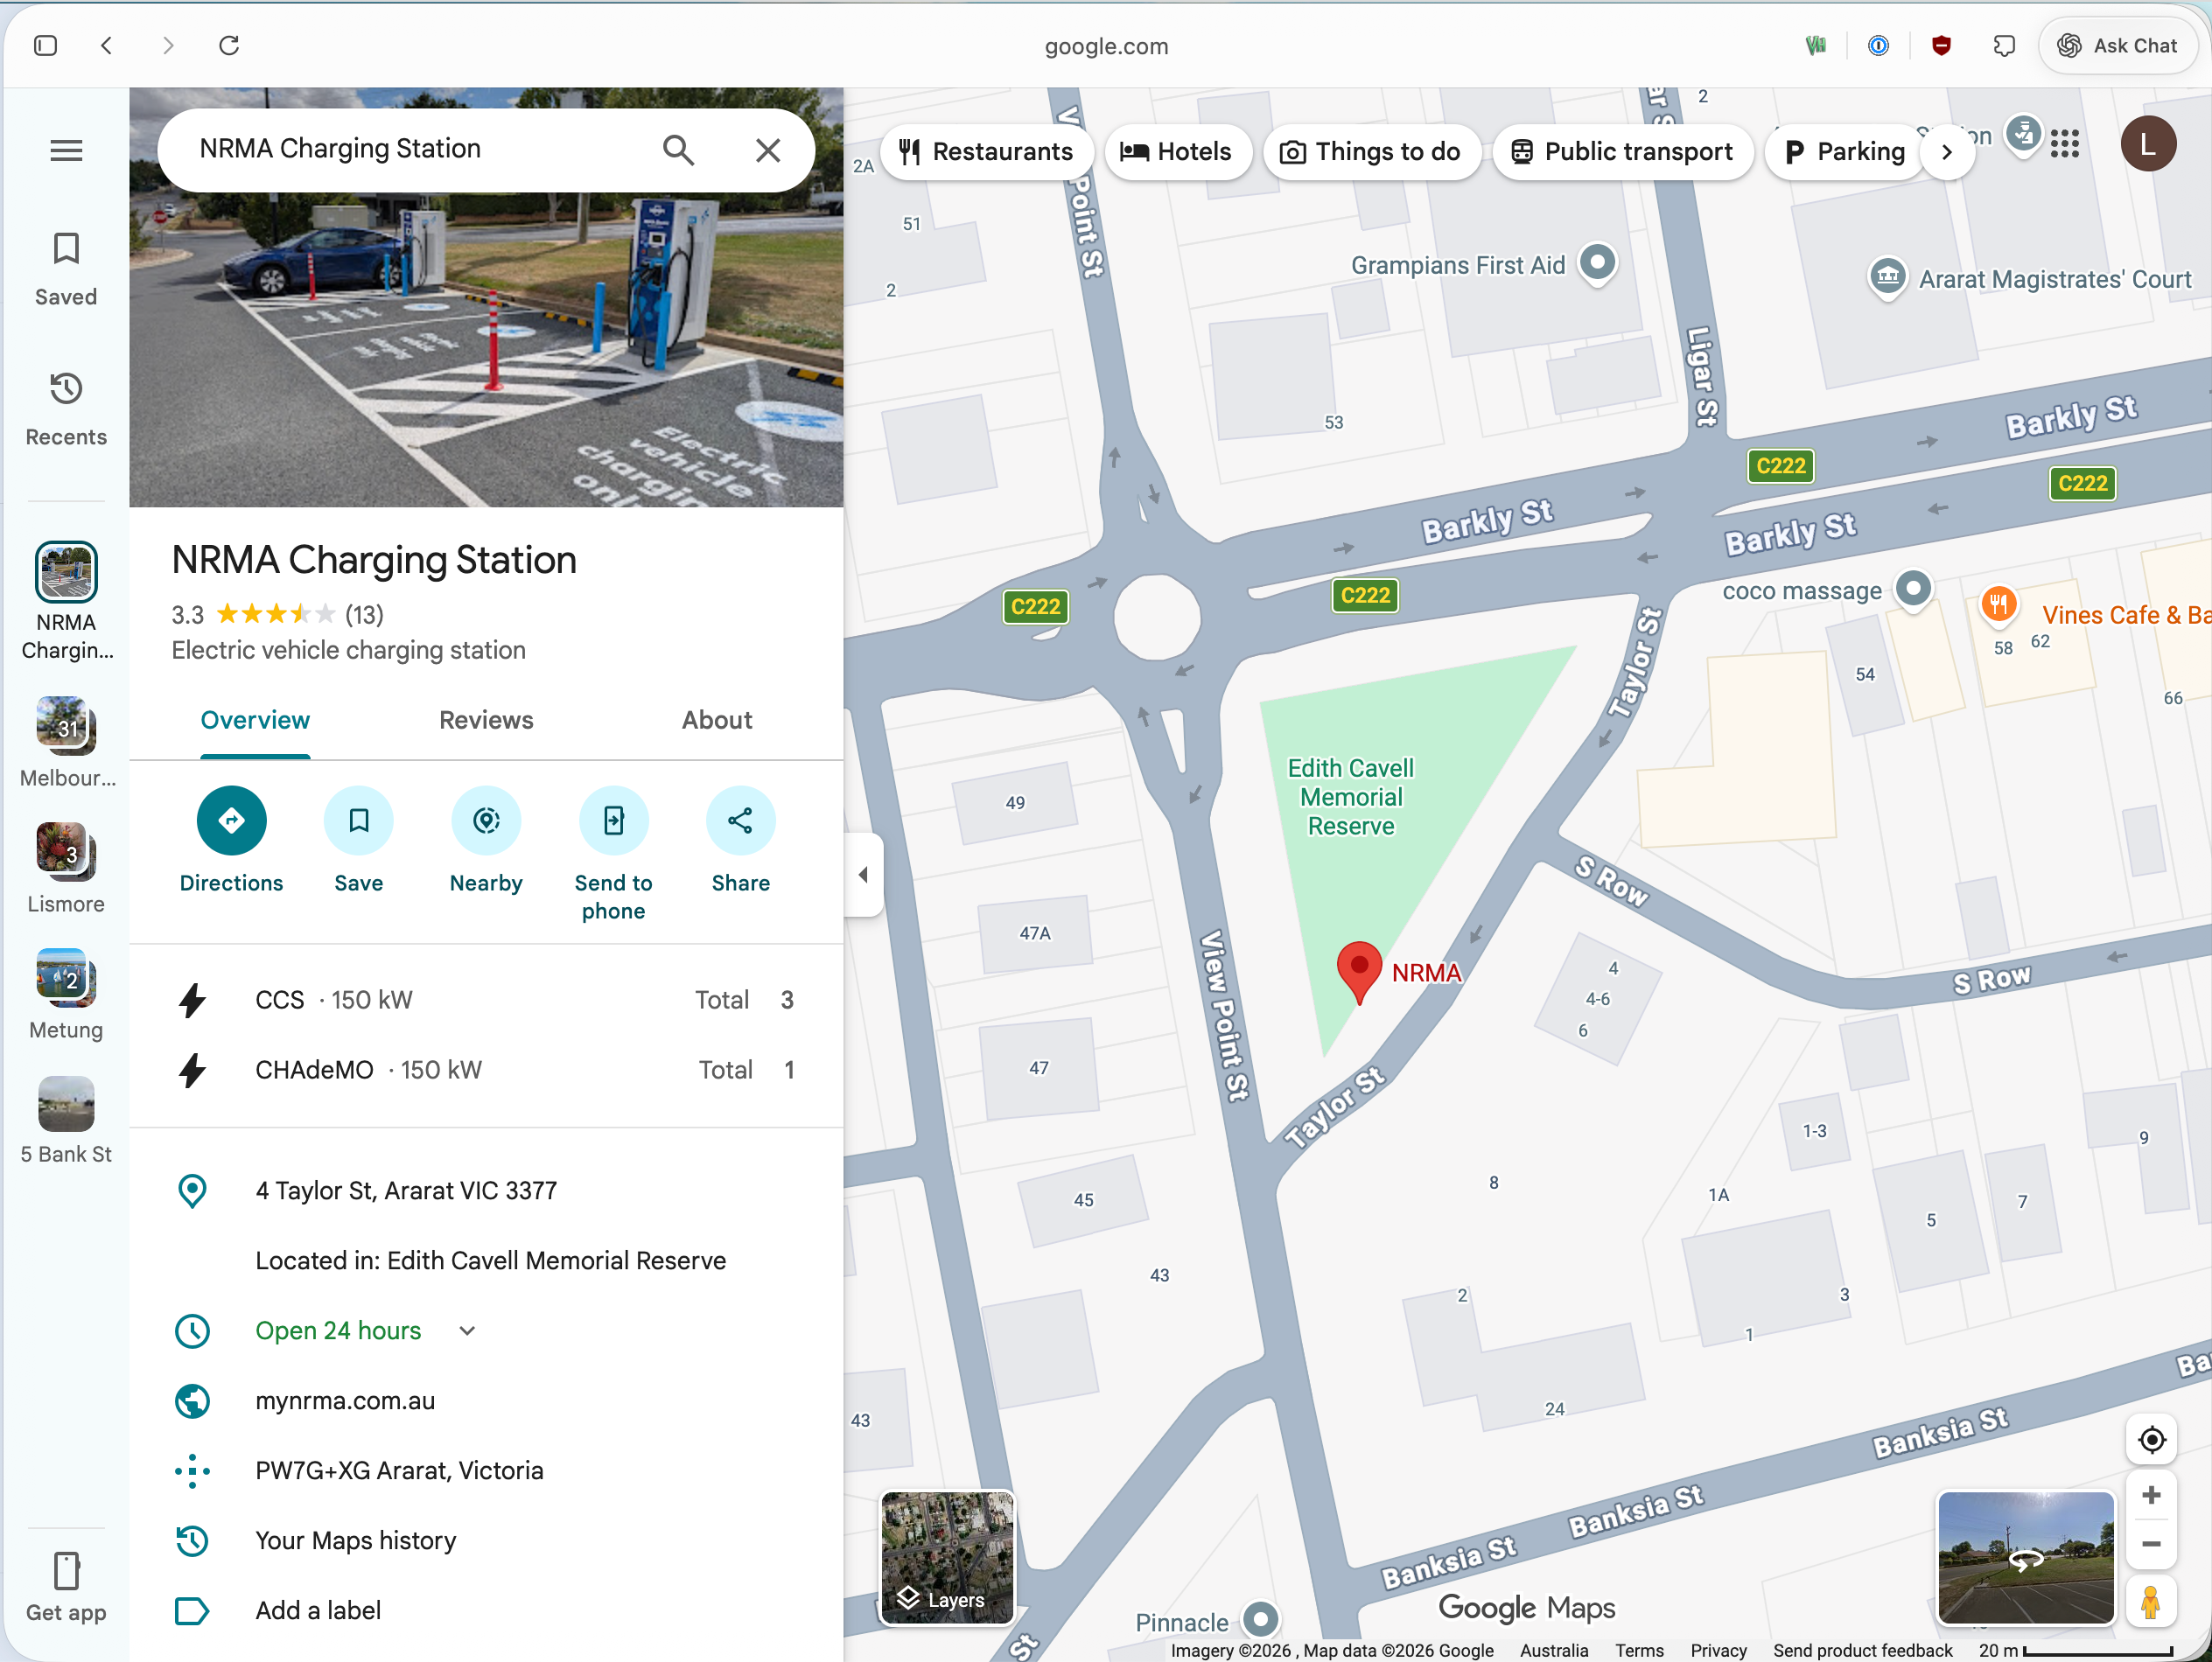2212x1662 pixels.
Task: Filter map by Hotels
Action: pyautogui.click(x=1177, y=151)
